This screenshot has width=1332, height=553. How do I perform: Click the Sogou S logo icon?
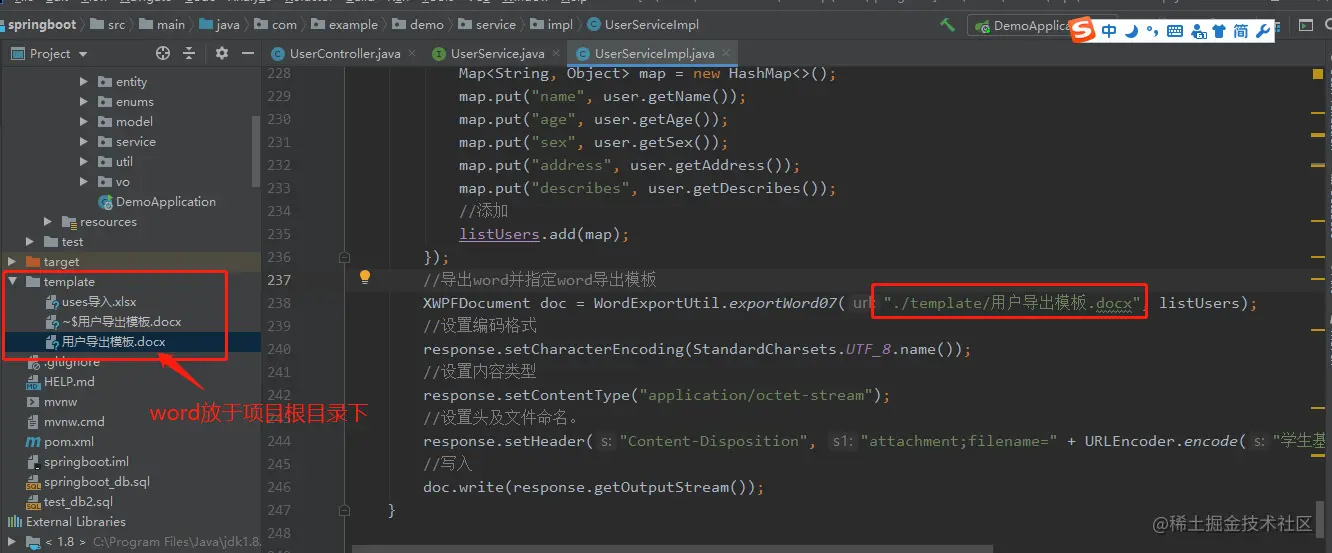[x=1083, y=31]
